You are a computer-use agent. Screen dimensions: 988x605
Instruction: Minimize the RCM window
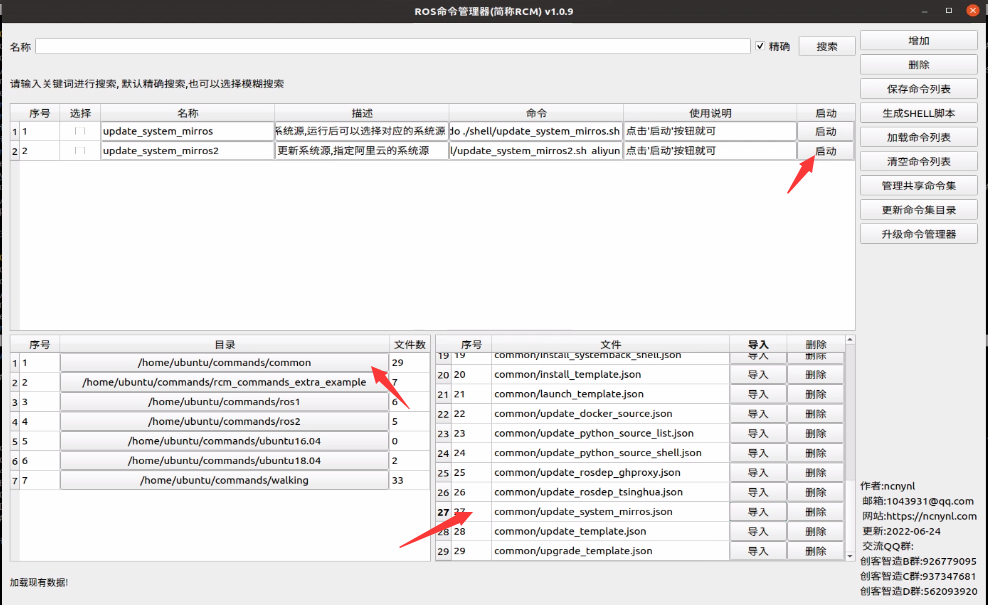coord(925,11)
